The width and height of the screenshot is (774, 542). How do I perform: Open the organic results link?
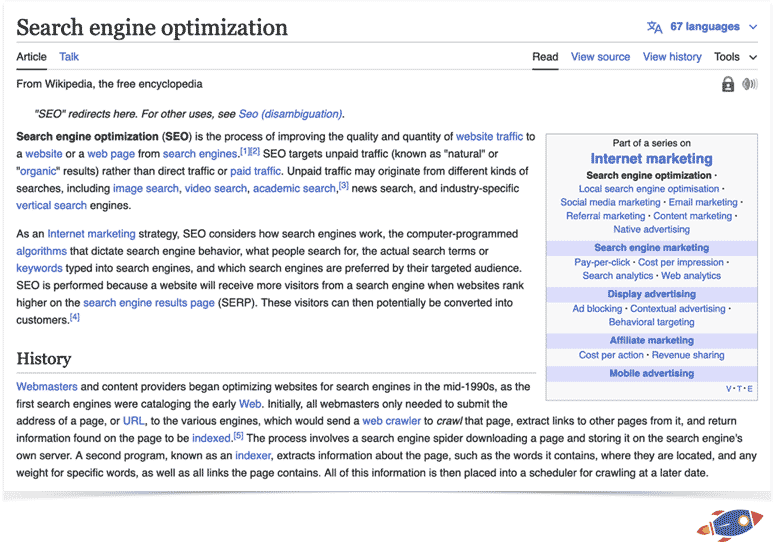click(38, 171)
